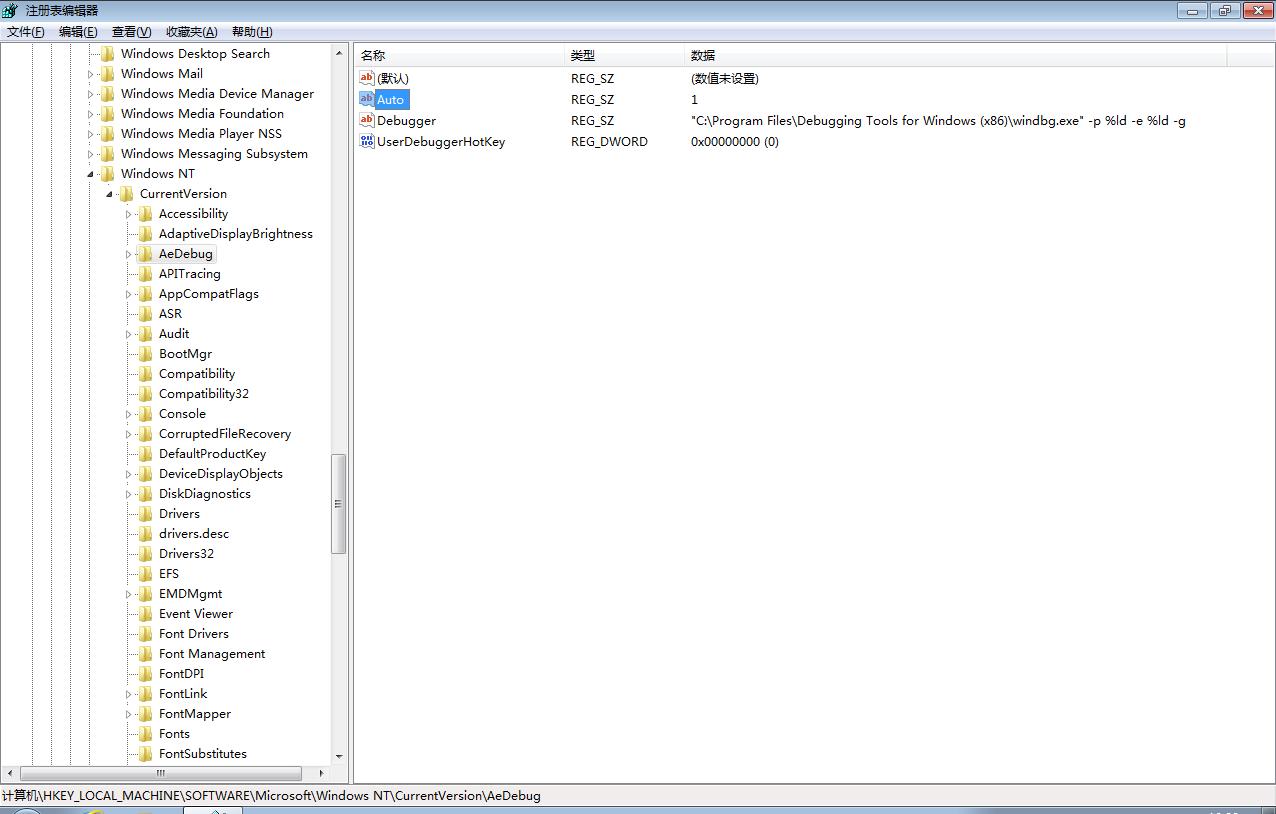
Task: Click the Windows Mail folder icon
Action: [x=108, y=74]
